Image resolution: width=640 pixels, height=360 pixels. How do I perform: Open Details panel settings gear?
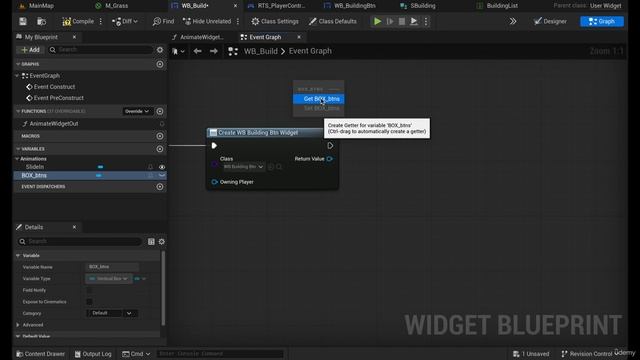(x=162, y=242)
